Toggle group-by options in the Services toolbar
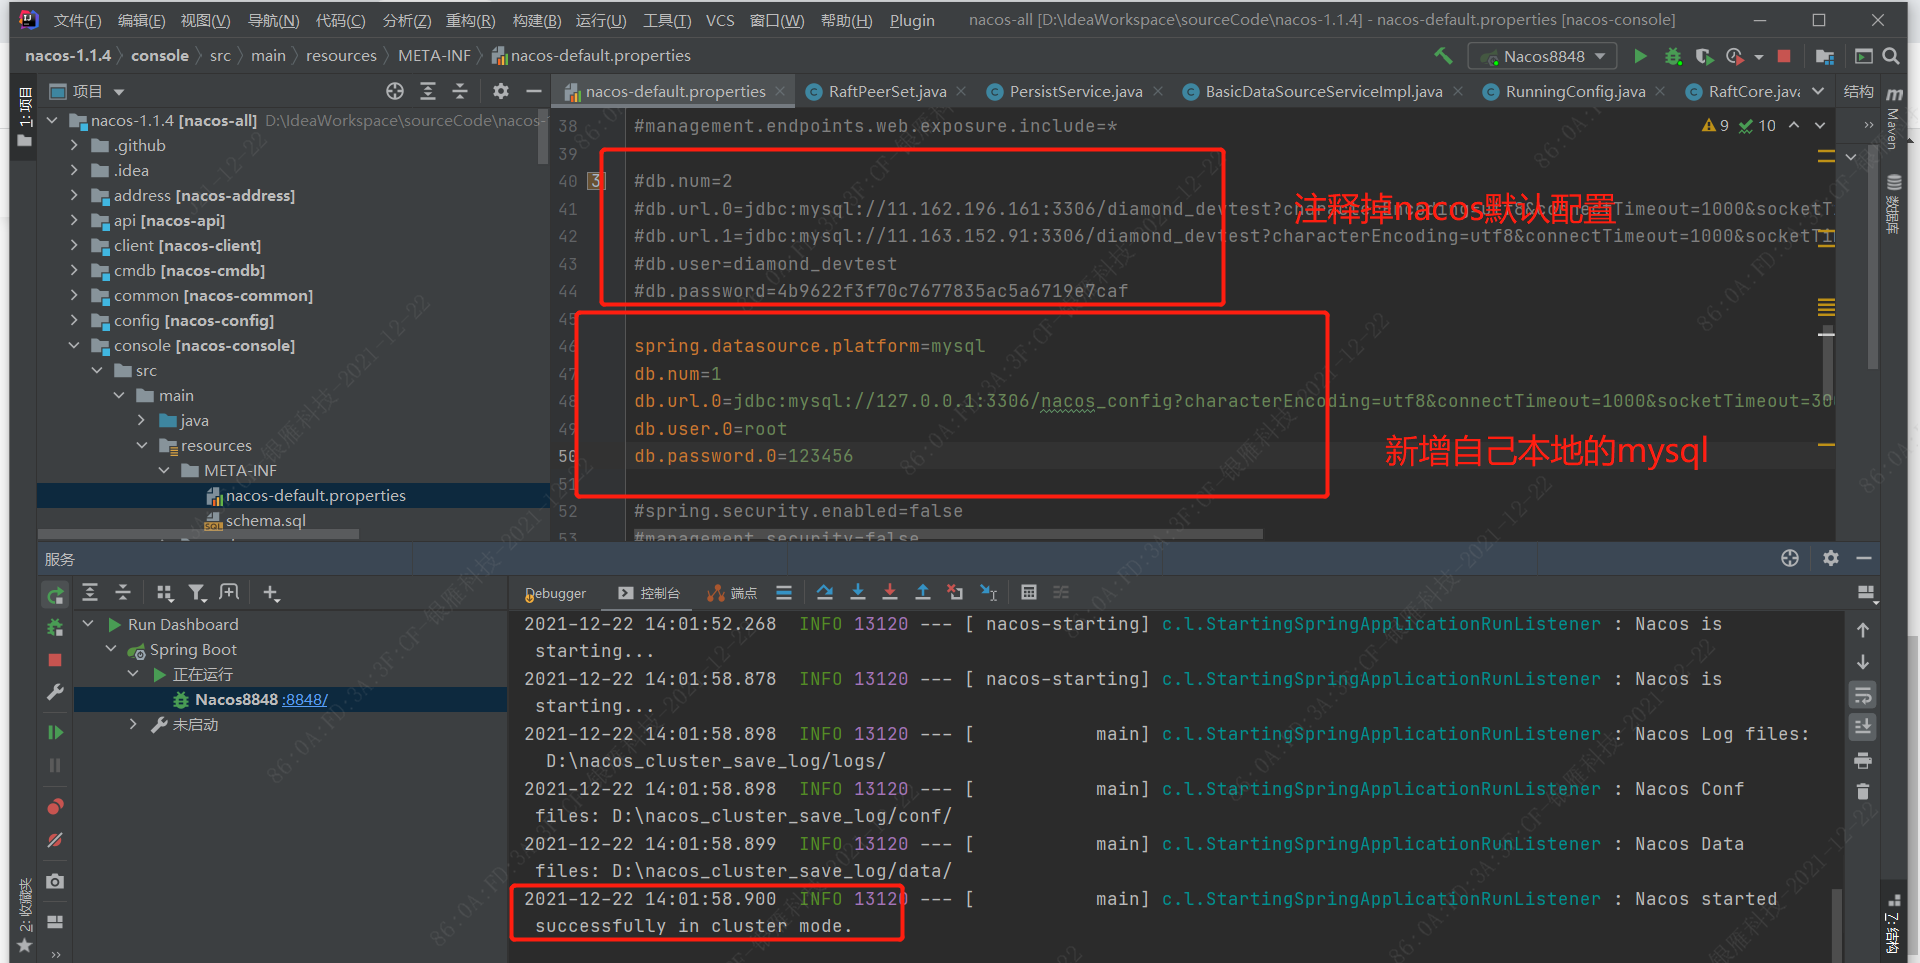This screenshot has width=1920, height=963. [165, 593]
